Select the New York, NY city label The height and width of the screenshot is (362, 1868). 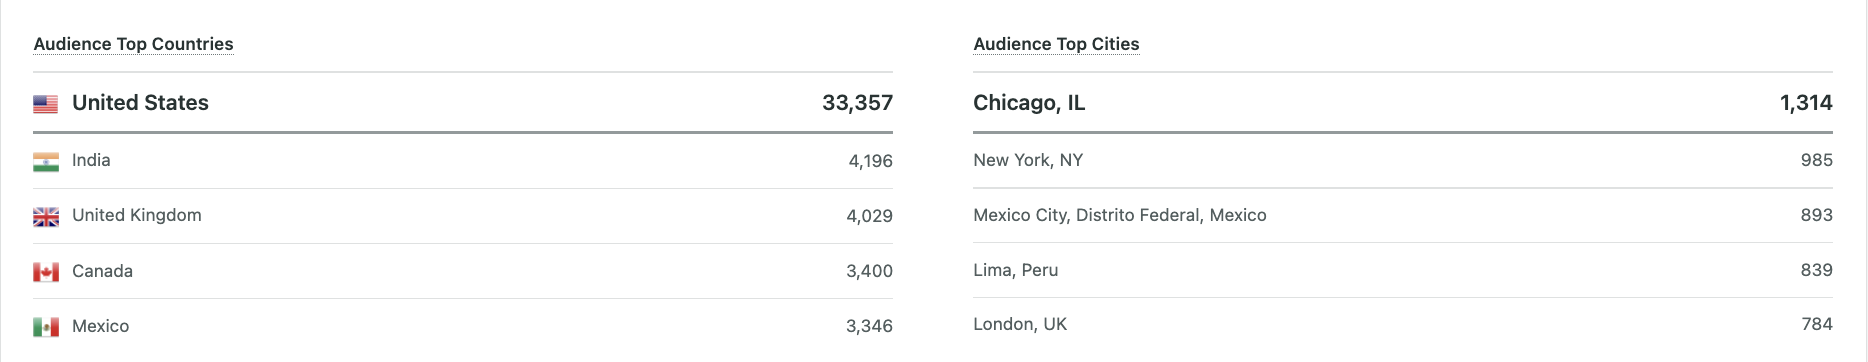[1028, 161]
